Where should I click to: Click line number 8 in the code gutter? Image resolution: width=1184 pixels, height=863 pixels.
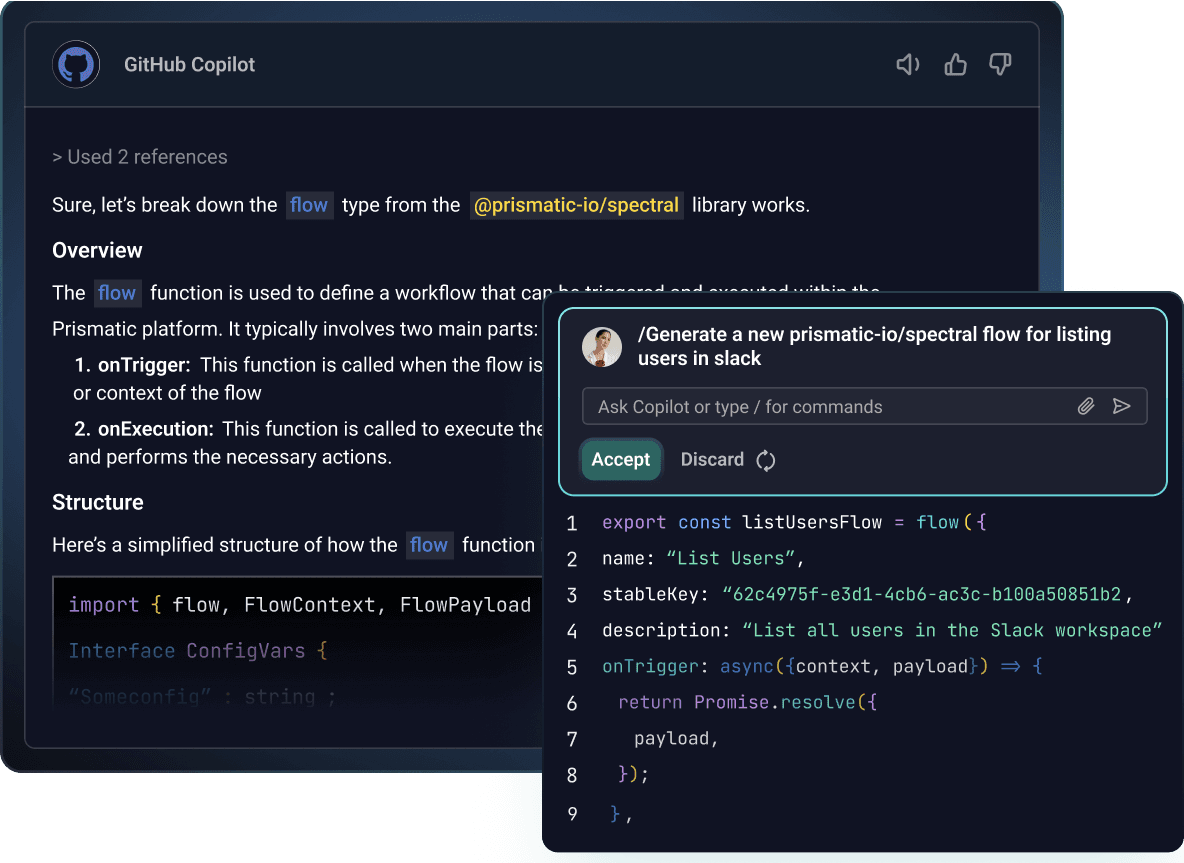coord(572,775)
